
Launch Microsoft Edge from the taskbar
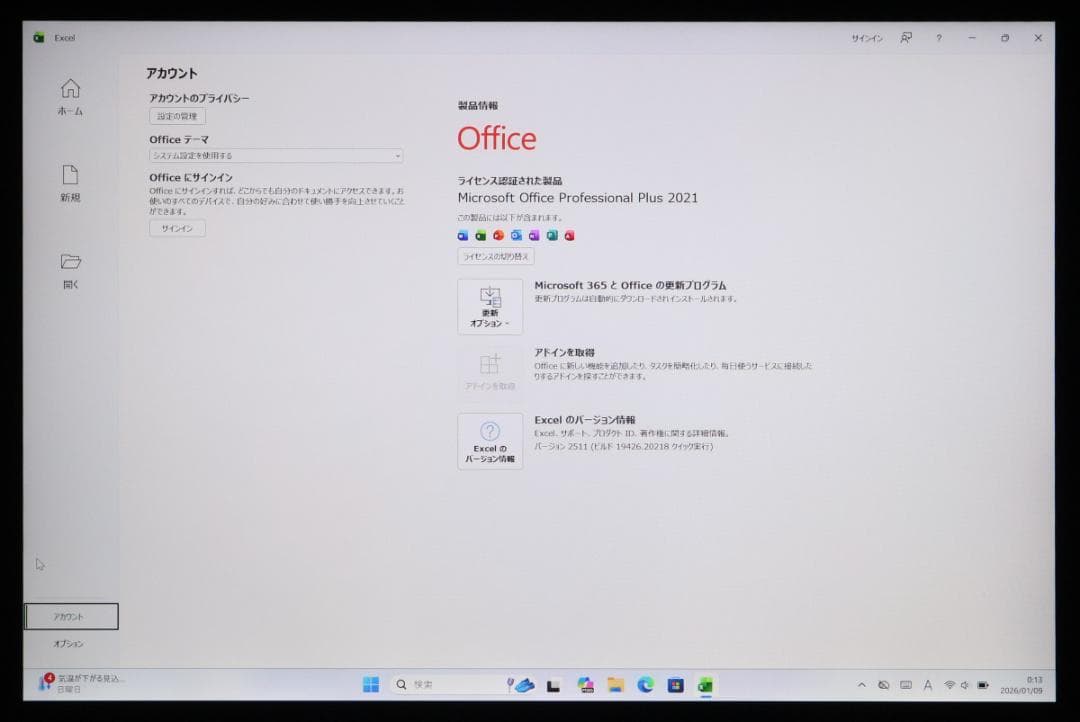click(645, 685)
